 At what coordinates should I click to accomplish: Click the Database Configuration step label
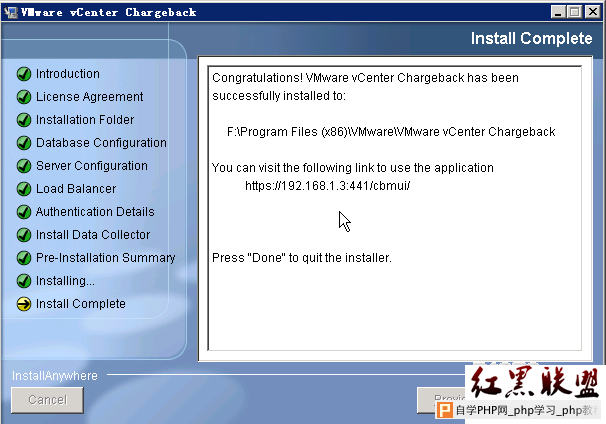pos(101,143)
